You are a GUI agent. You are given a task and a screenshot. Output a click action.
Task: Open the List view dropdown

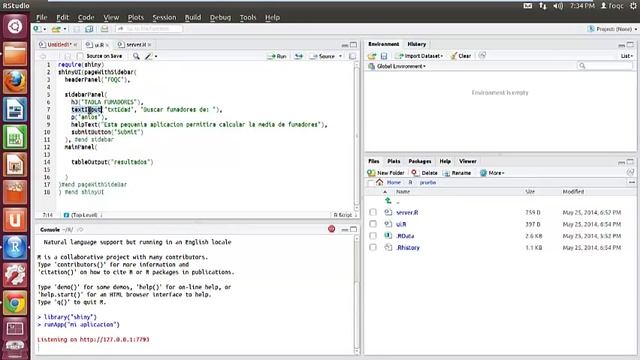tap(626, 56)
